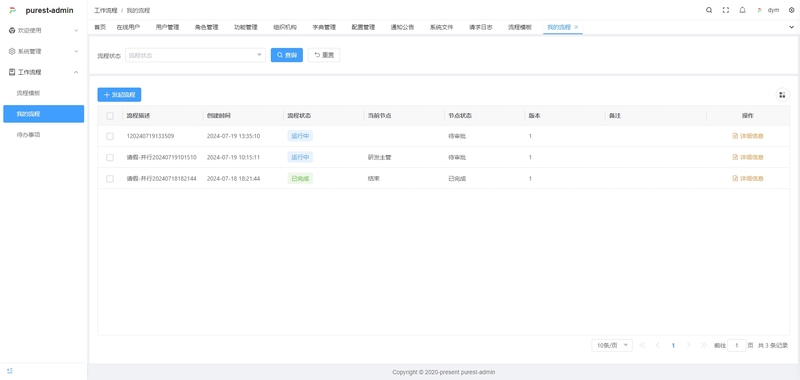Switch to the 用户管理 tab

tap(167, 27)
